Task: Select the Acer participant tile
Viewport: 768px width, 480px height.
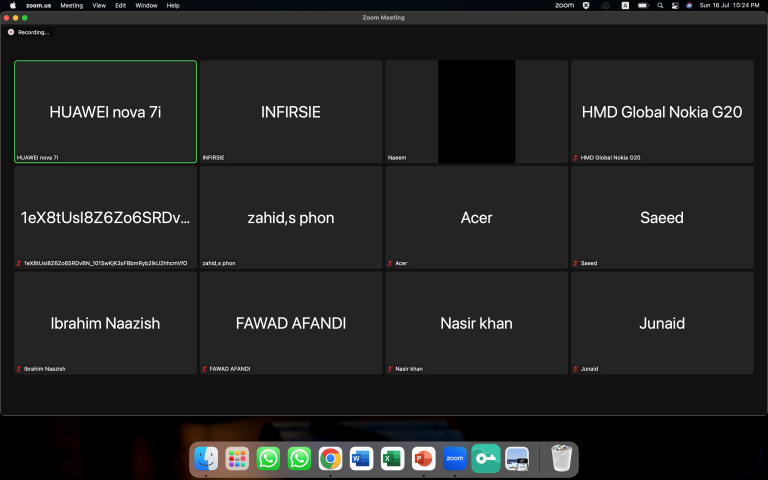Action: point(477,217)
